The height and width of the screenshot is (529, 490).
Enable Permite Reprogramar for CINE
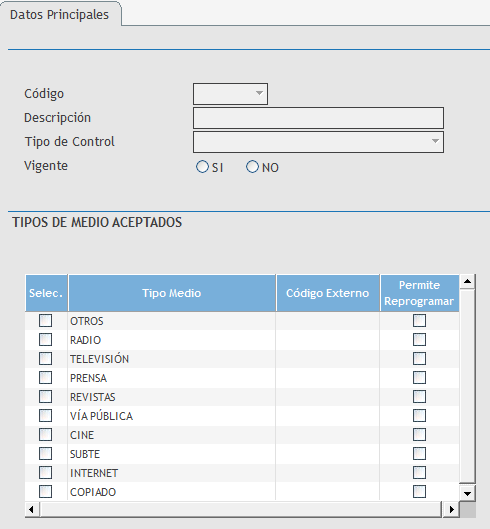(x=419, y=435)
